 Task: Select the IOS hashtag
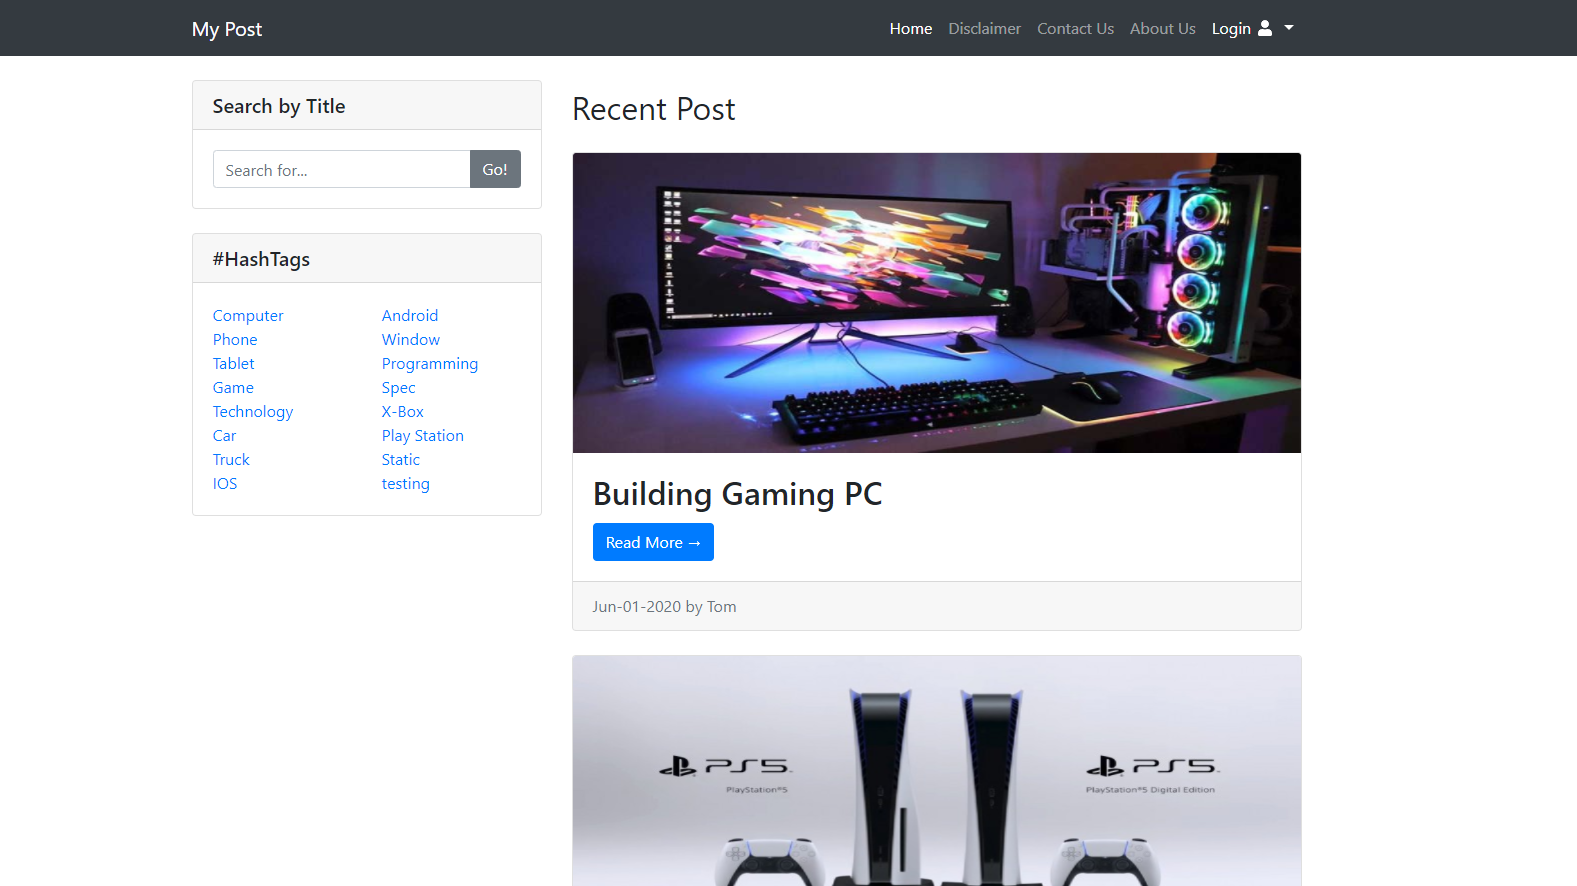(225, 484)
